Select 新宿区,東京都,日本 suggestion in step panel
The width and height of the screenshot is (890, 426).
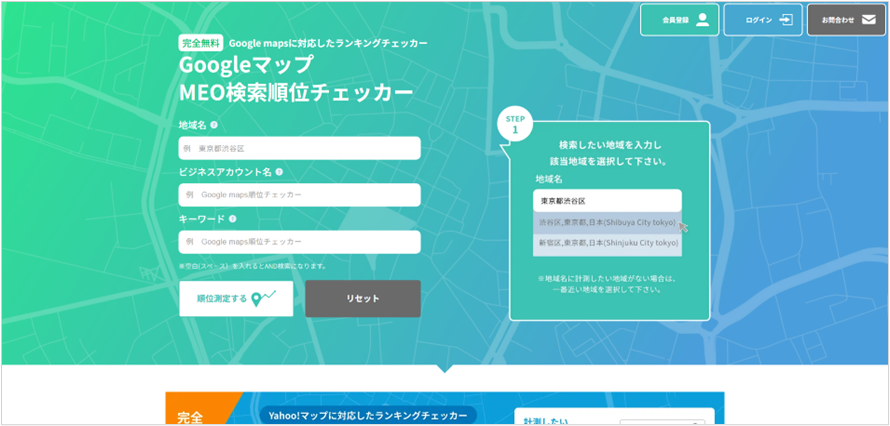coord(607,244)
